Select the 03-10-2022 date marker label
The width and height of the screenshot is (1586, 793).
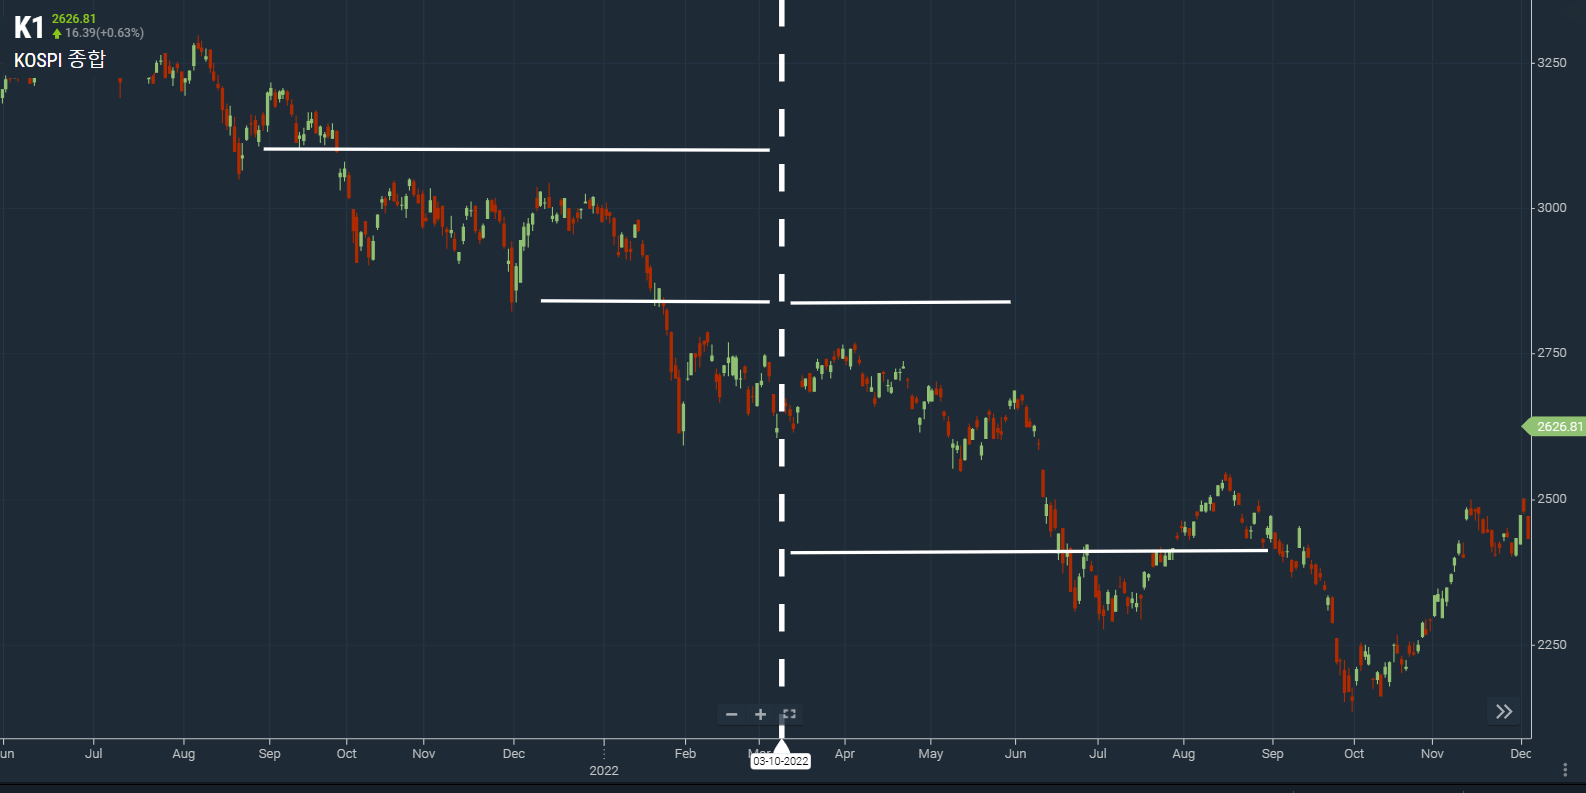781,761
